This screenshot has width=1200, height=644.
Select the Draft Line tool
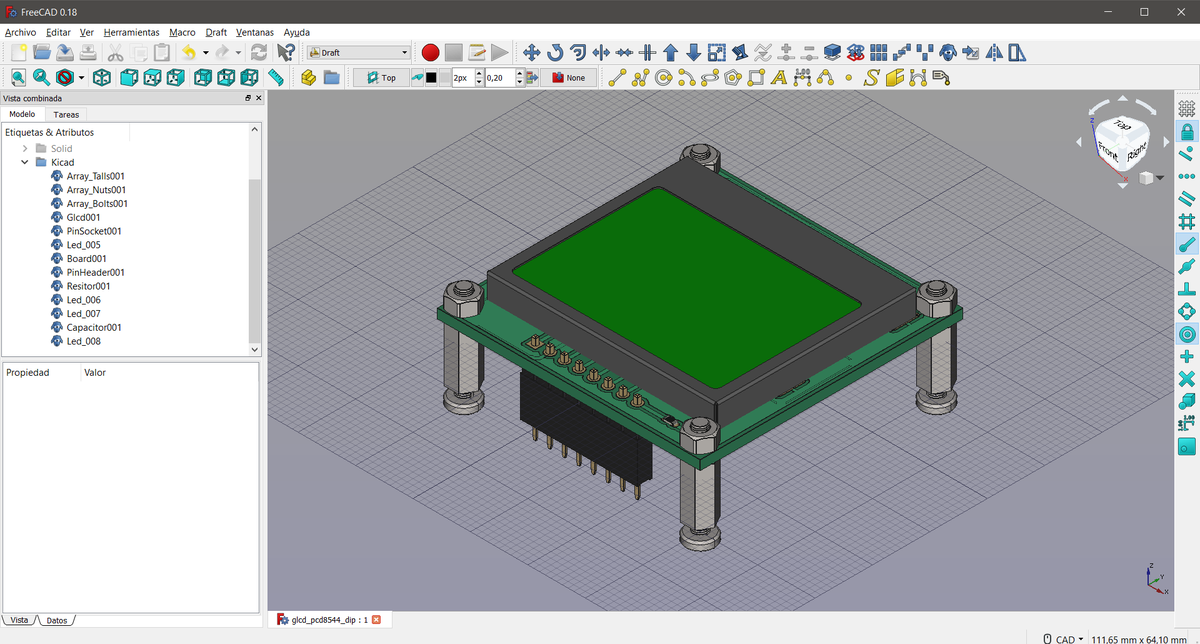pyautogui.click(x=617, y=77)
